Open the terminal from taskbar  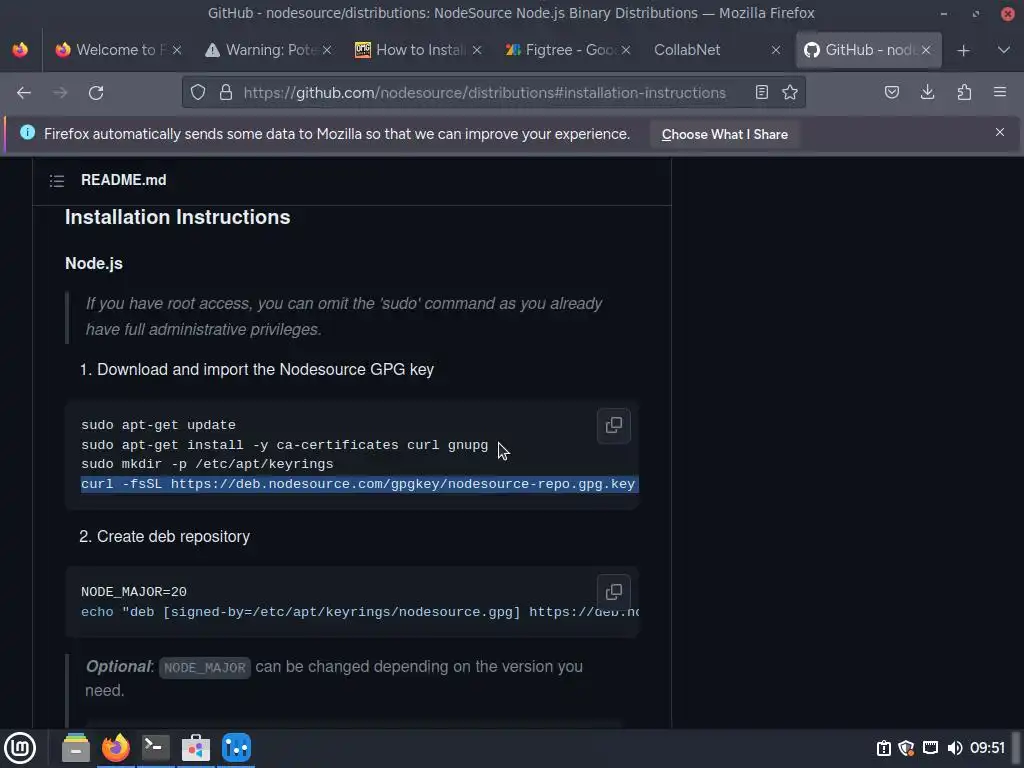coord(155,748)
